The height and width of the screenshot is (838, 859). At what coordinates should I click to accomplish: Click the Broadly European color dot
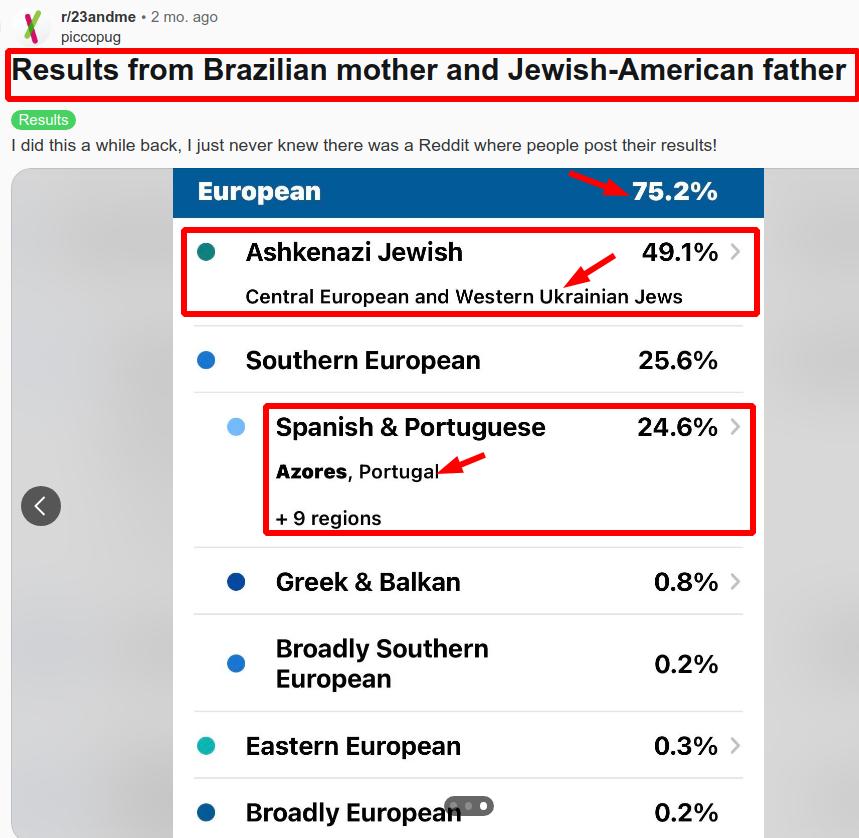207,812
